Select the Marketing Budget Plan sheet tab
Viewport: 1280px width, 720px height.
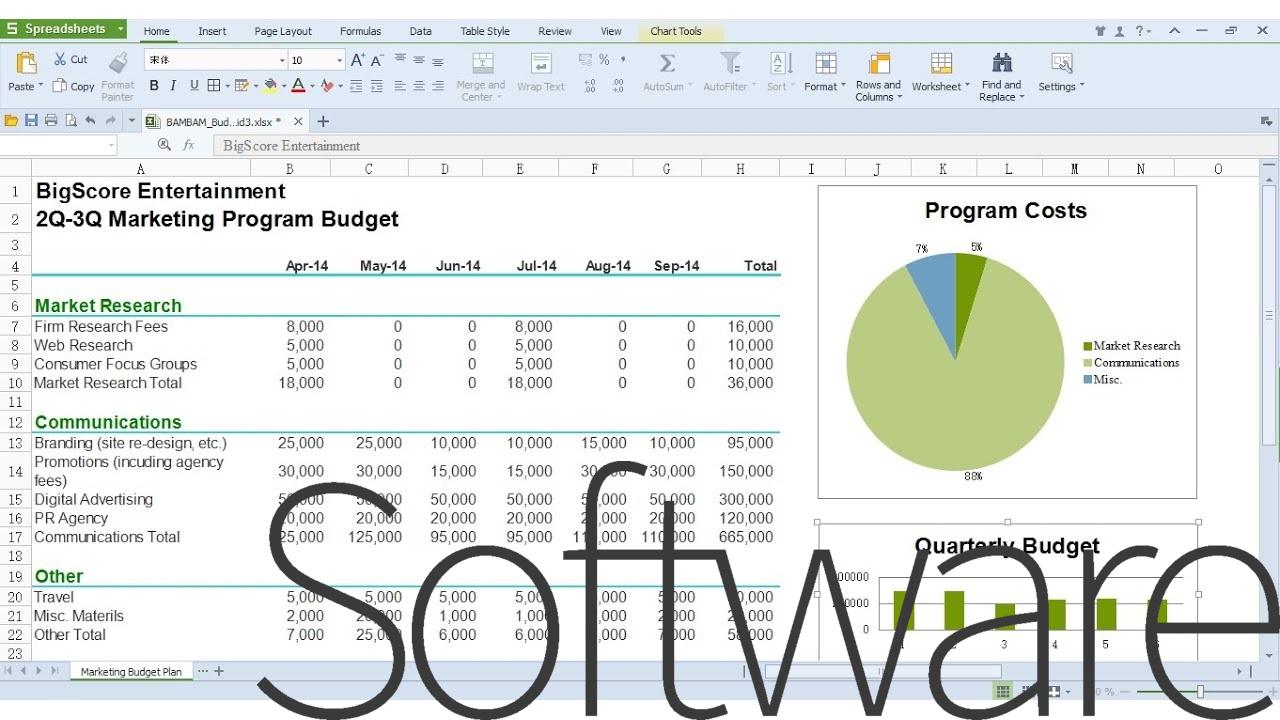tap(131, 672)
